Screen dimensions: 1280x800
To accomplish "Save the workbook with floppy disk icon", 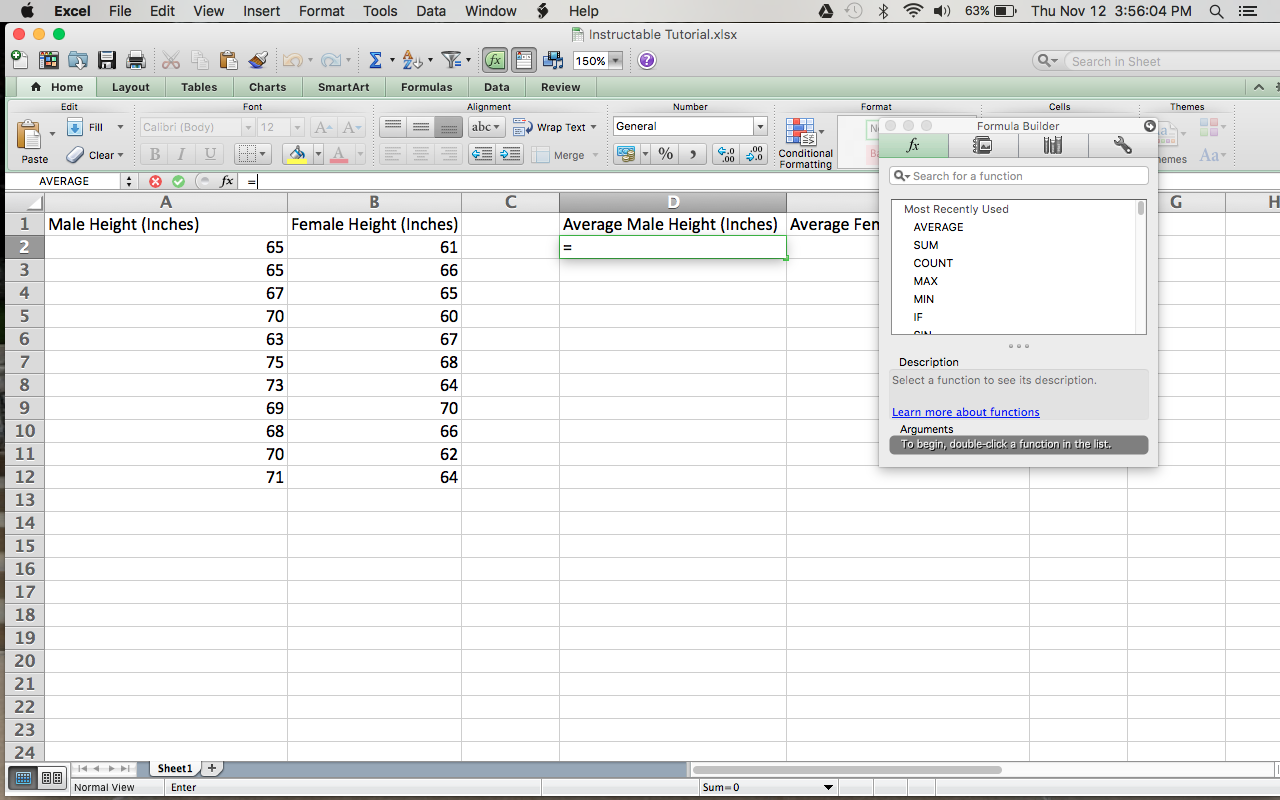I will point(106,60).
